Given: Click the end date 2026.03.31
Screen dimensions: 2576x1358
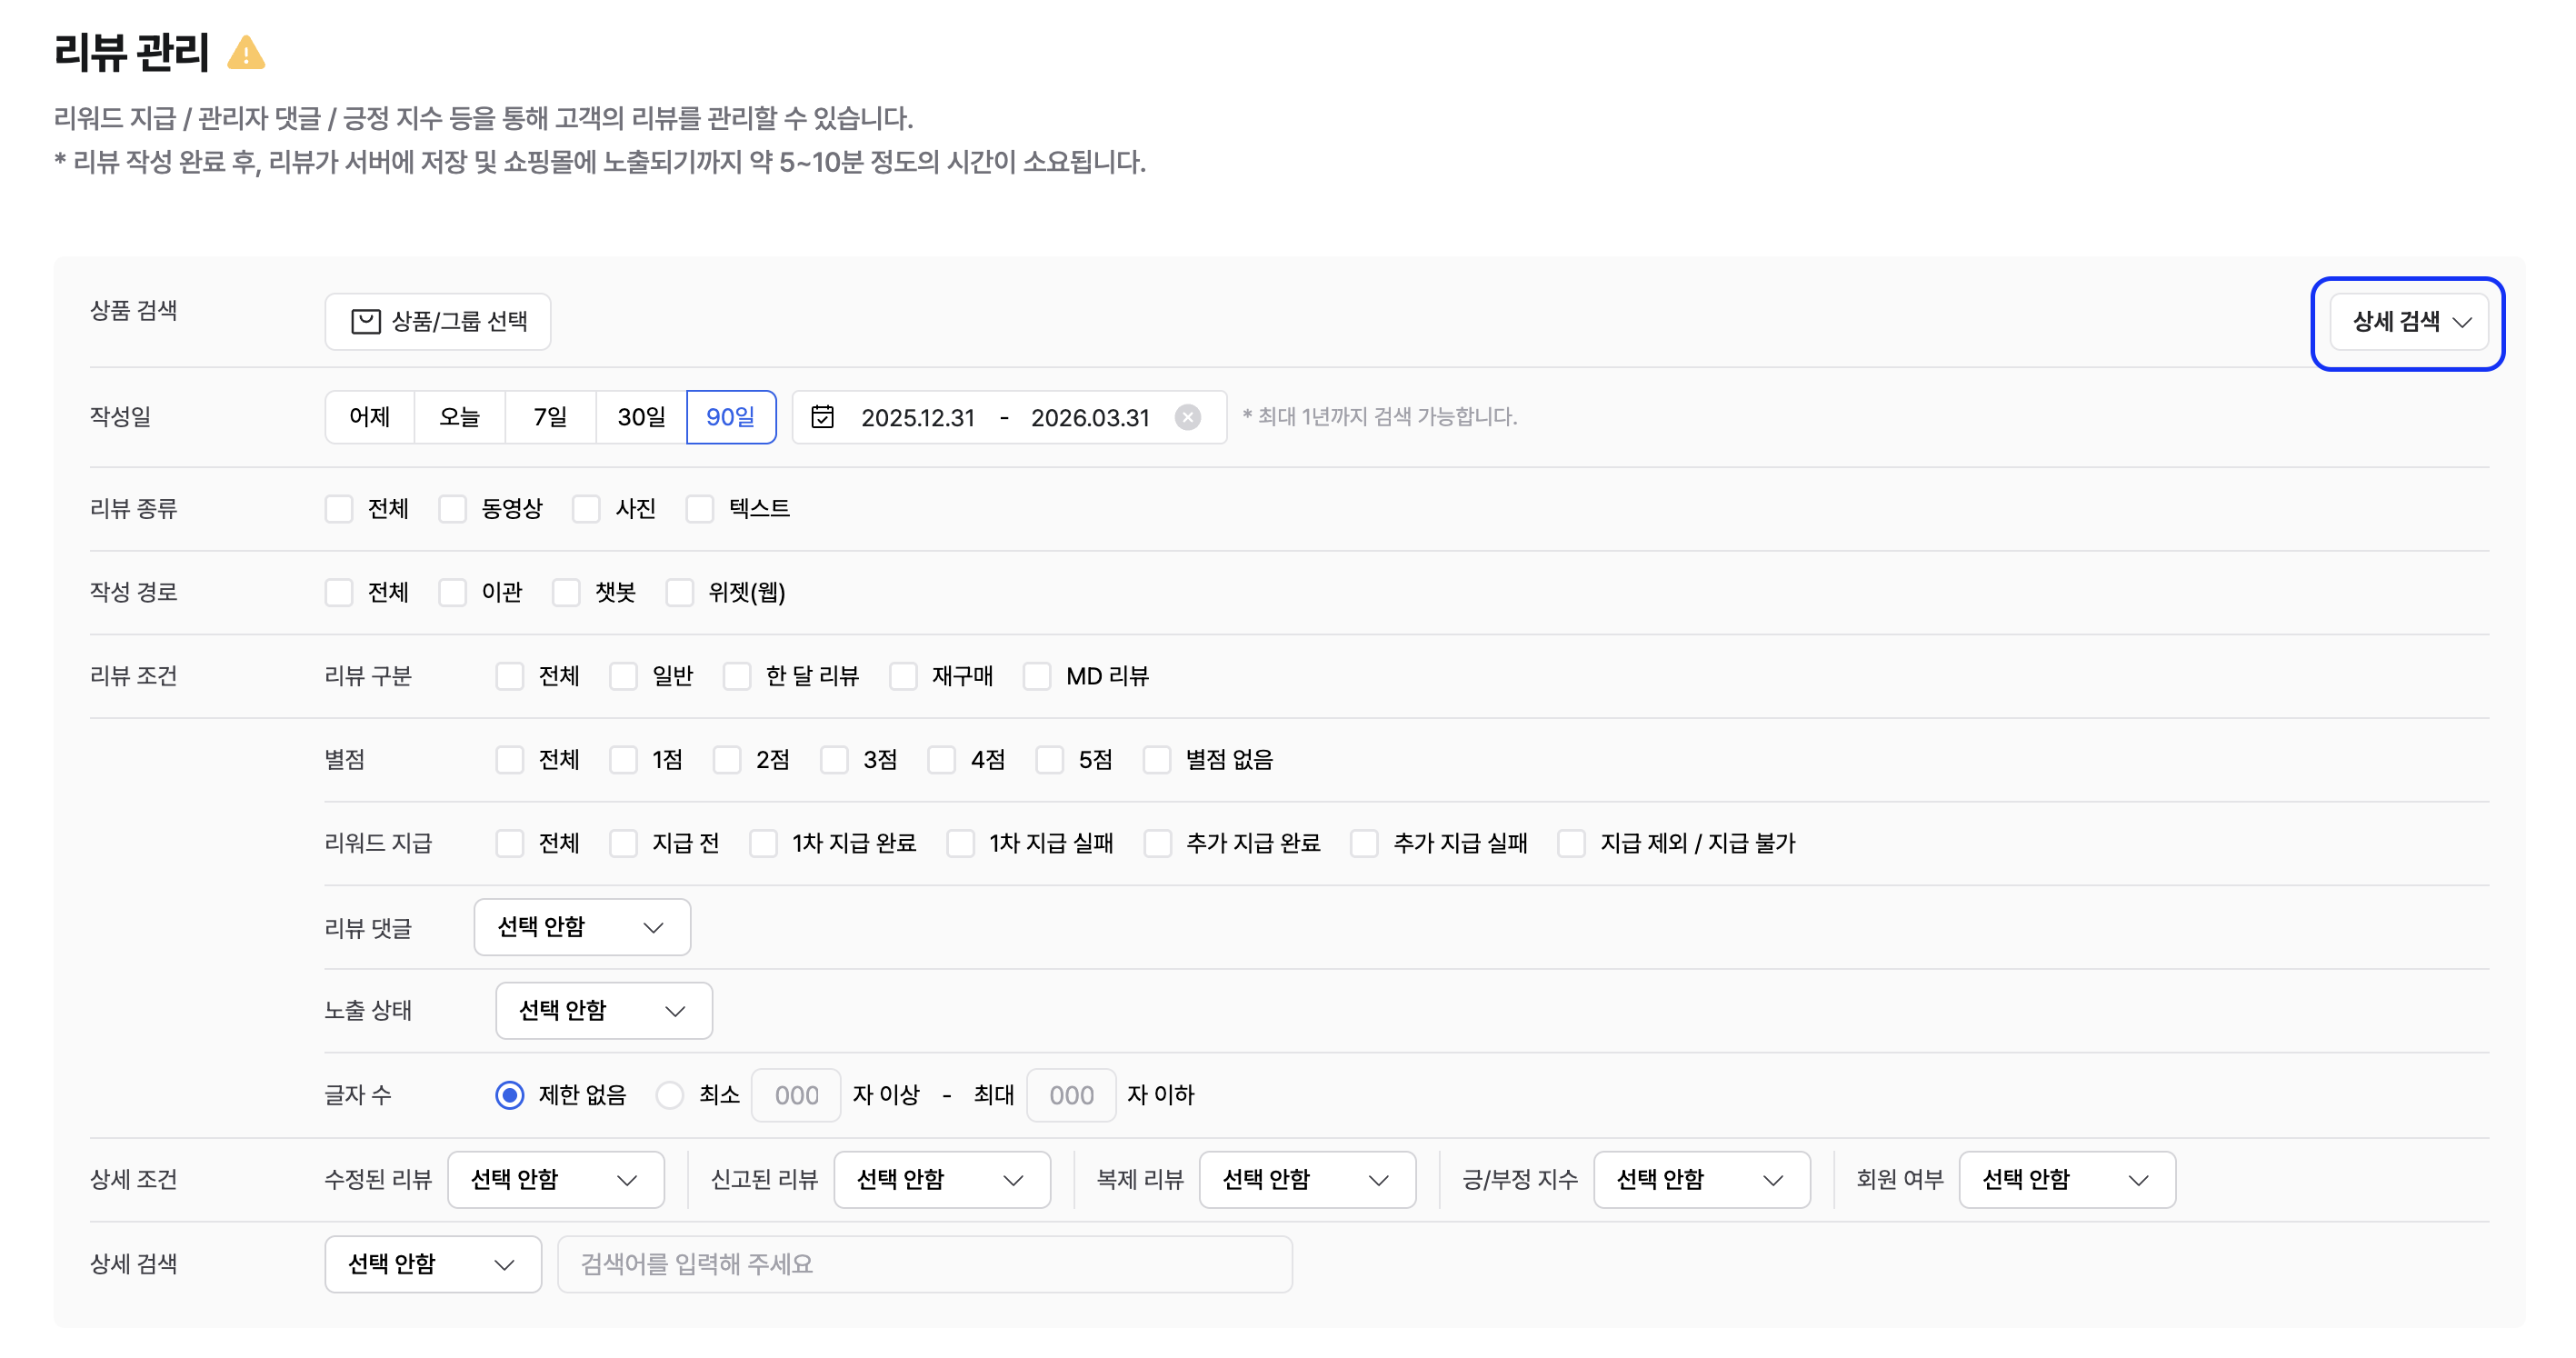Looking at the screenshot, I should click(x=1090, y=418).
